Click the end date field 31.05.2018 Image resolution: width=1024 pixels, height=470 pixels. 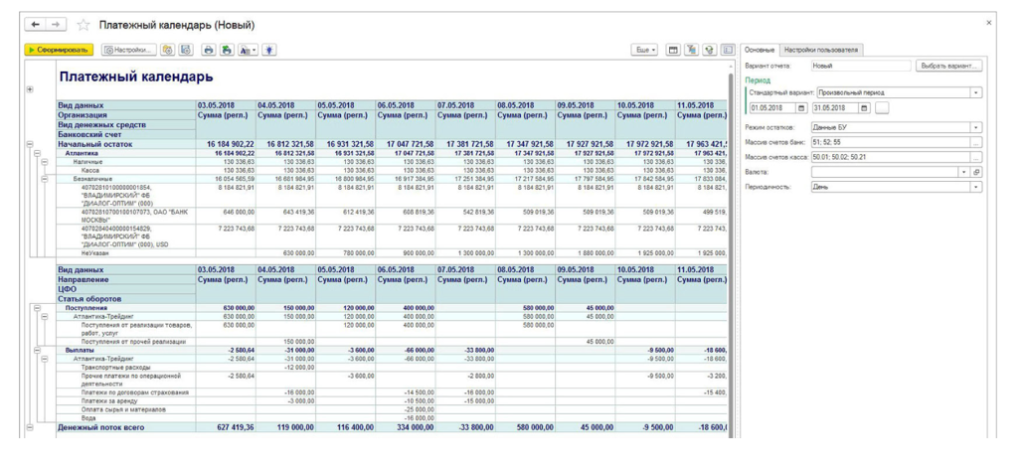coord(835,108)
